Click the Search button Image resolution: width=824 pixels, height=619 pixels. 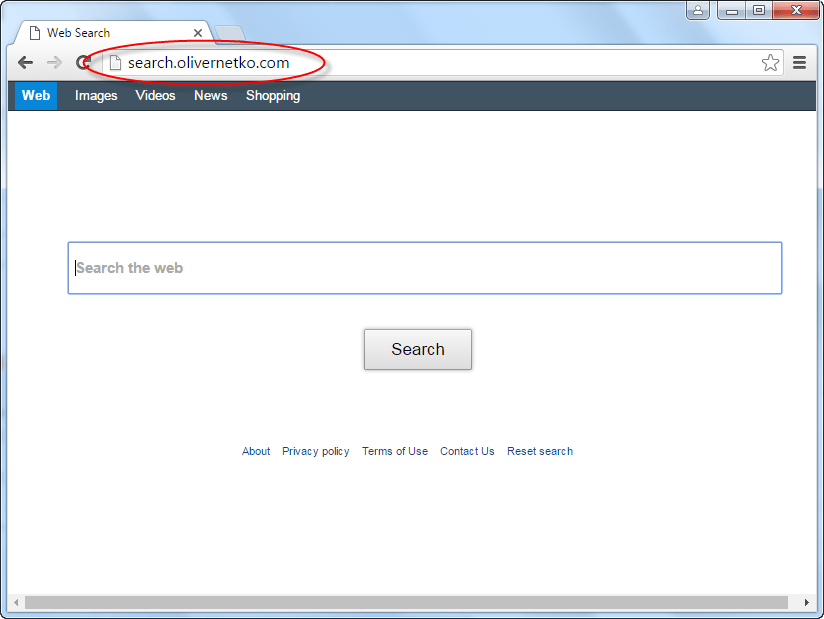pos(418,349)
